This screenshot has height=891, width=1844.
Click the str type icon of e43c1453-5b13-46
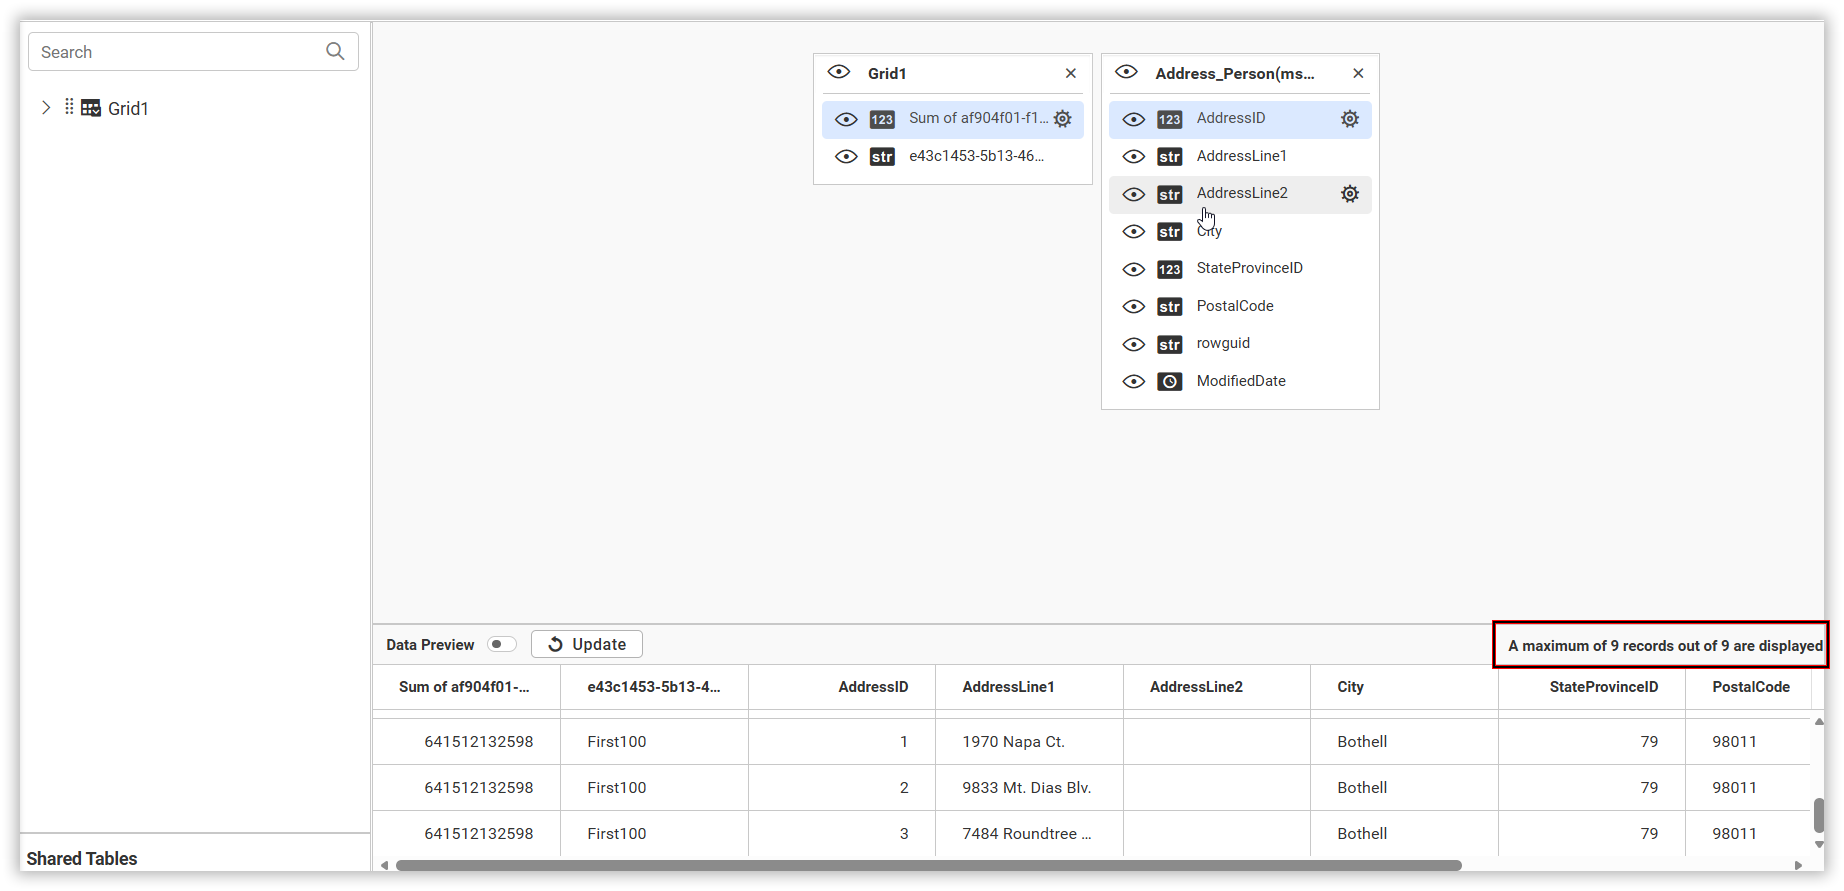tap(882, 156)
